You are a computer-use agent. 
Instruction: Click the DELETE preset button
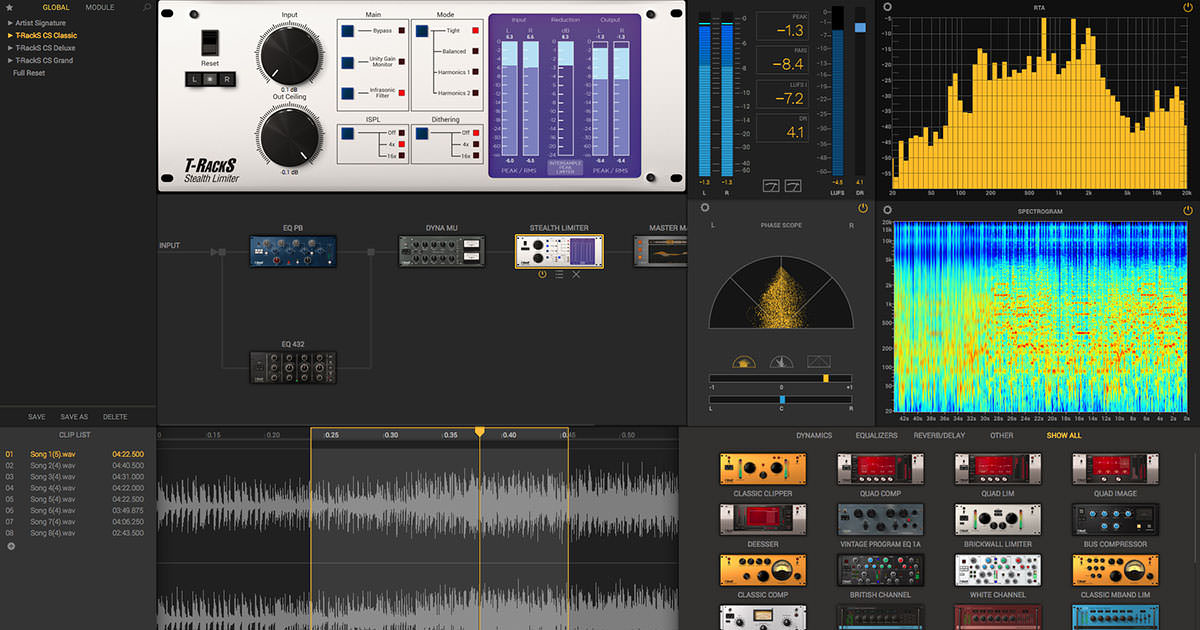pyautogui.click(x=115, y=417)
